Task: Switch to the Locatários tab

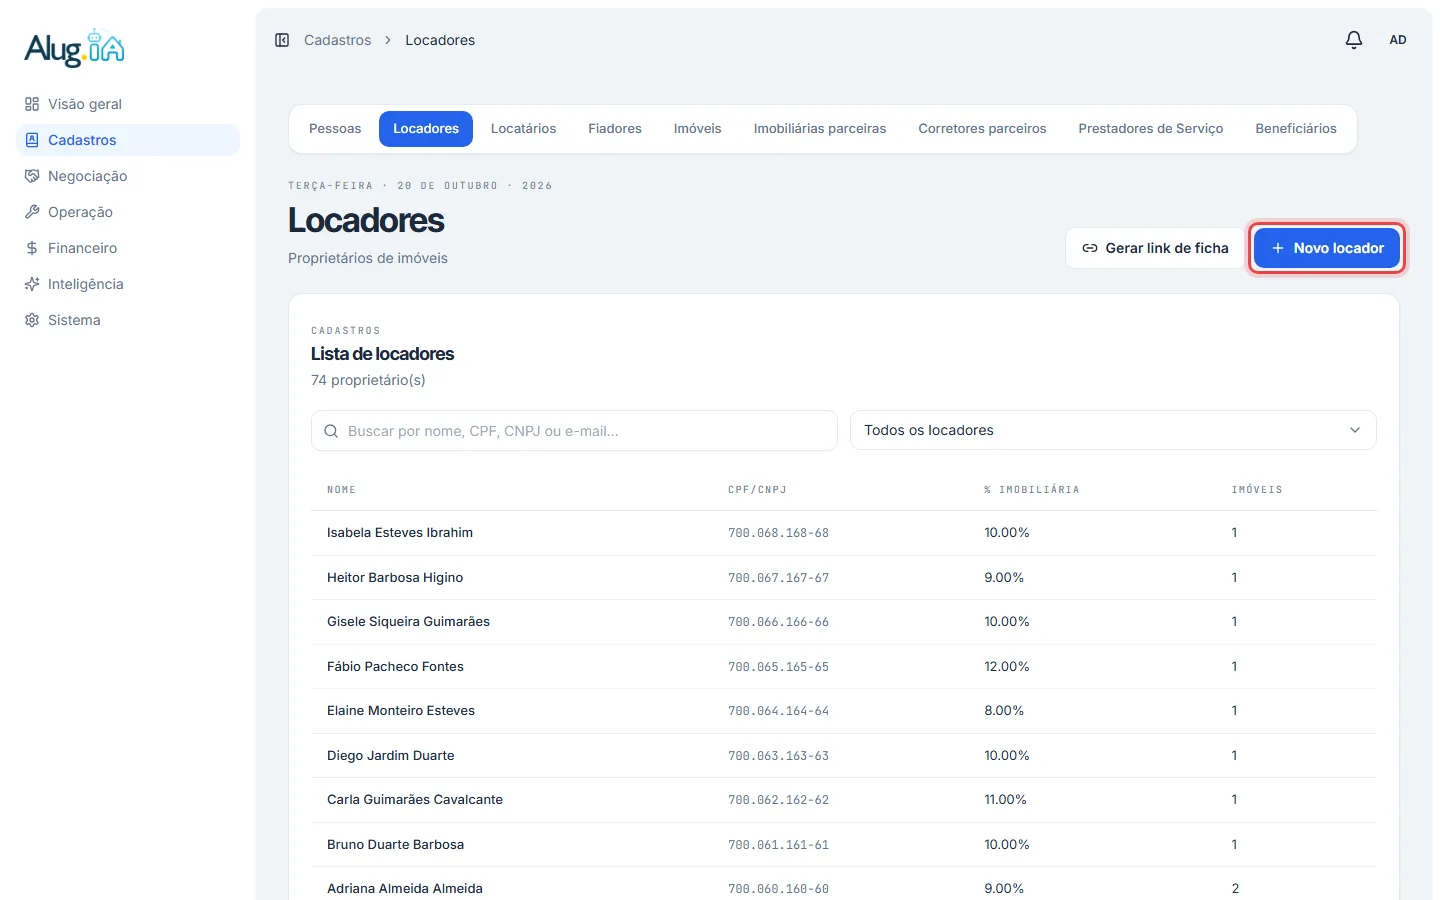Action: [x=523, y=129]
